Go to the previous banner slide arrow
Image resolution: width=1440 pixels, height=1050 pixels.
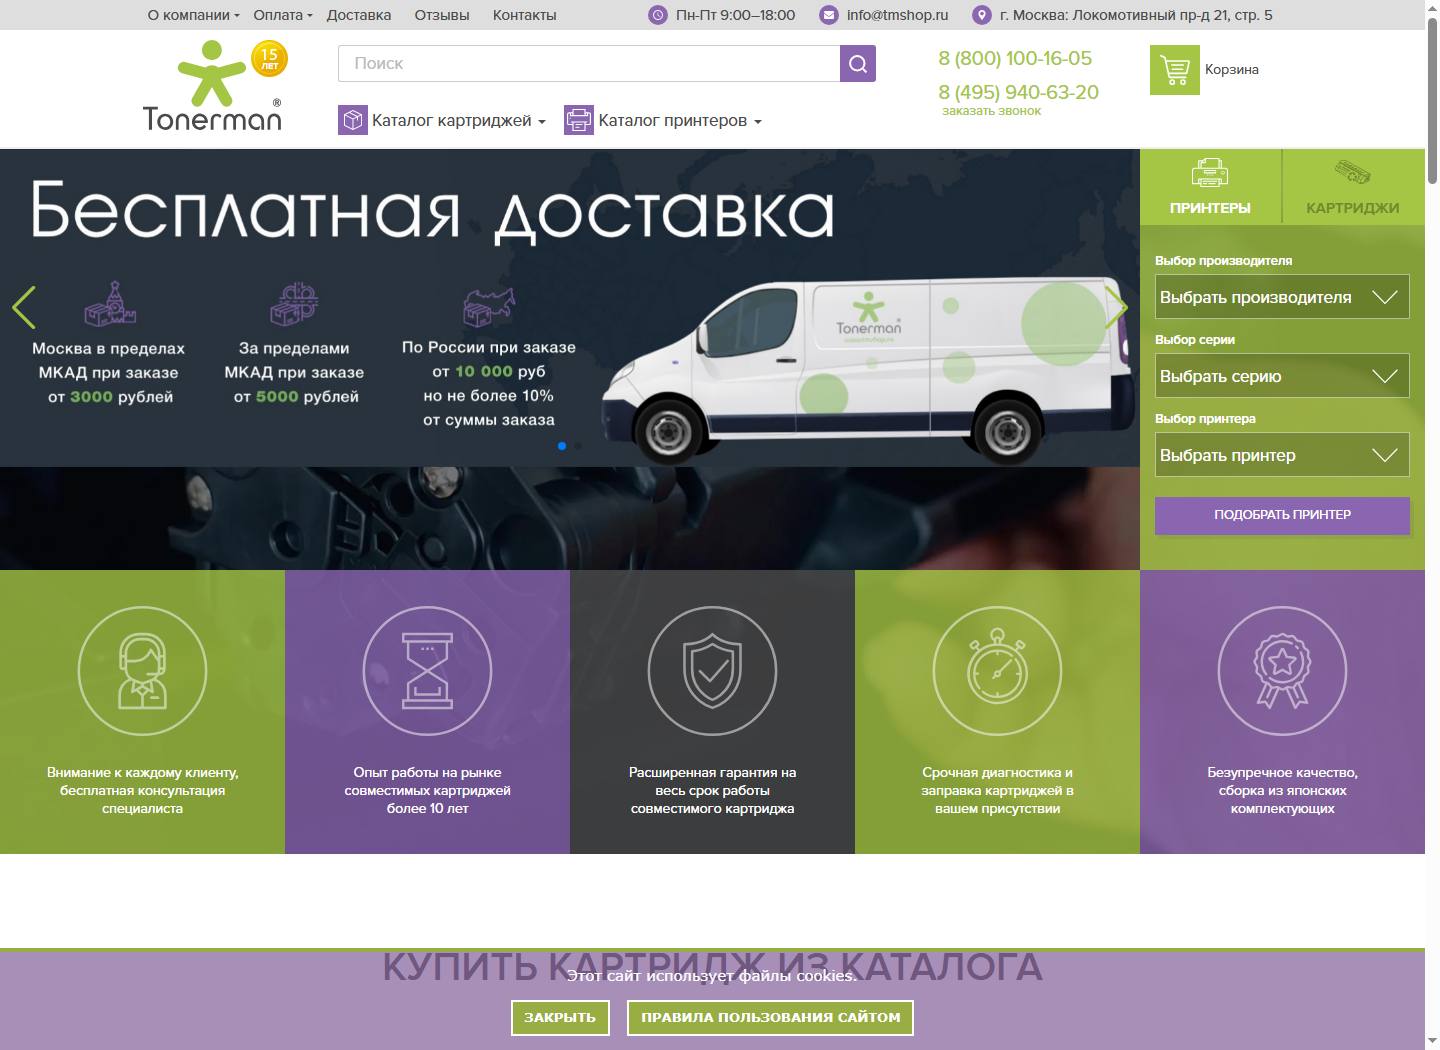24,307
